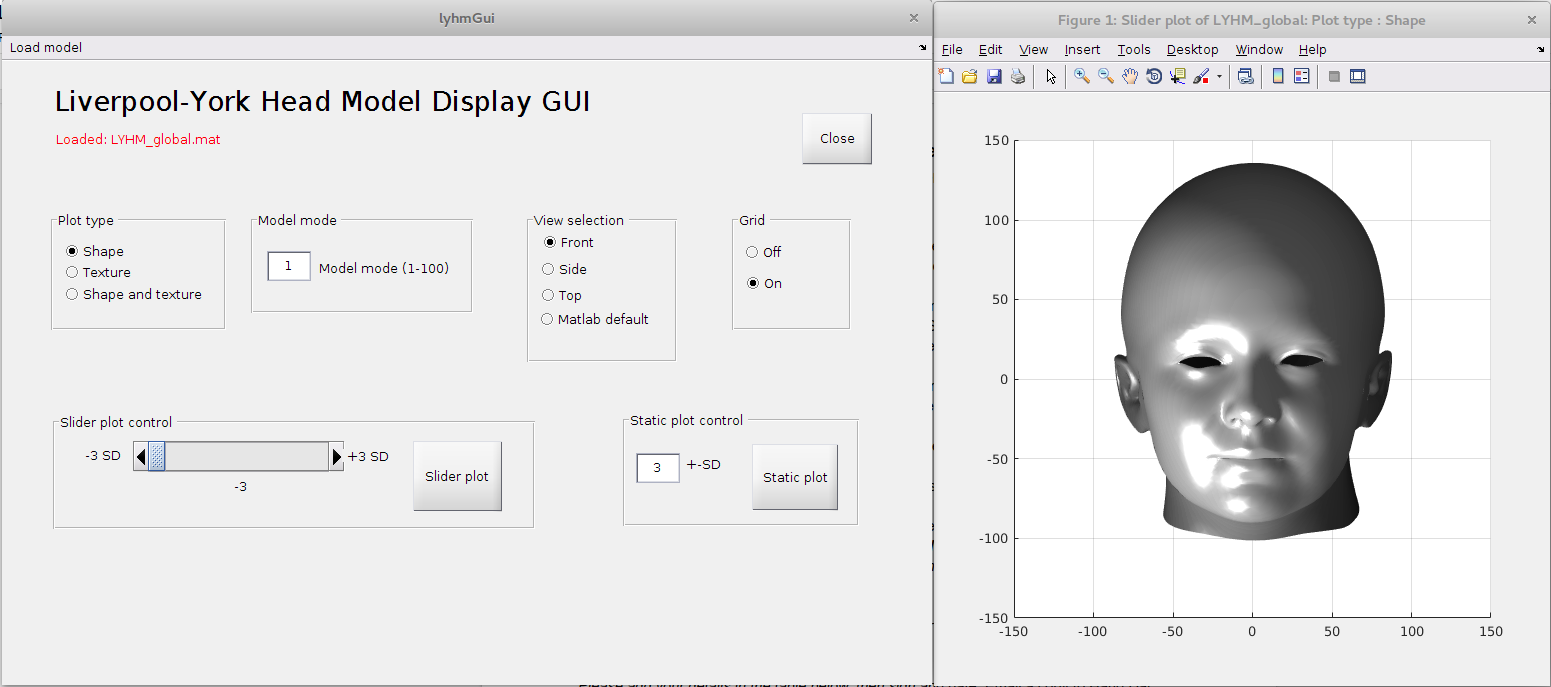Image resolution: width=1551 pixels, height=687 pixels.
Task: Open the Load model menu
Action: pyautogui.click(x=46, y=48)
